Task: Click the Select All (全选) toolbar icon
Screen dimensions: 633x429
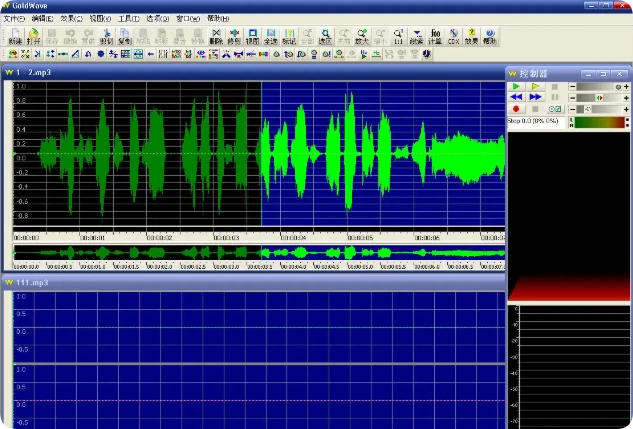Action: [270, 36]
